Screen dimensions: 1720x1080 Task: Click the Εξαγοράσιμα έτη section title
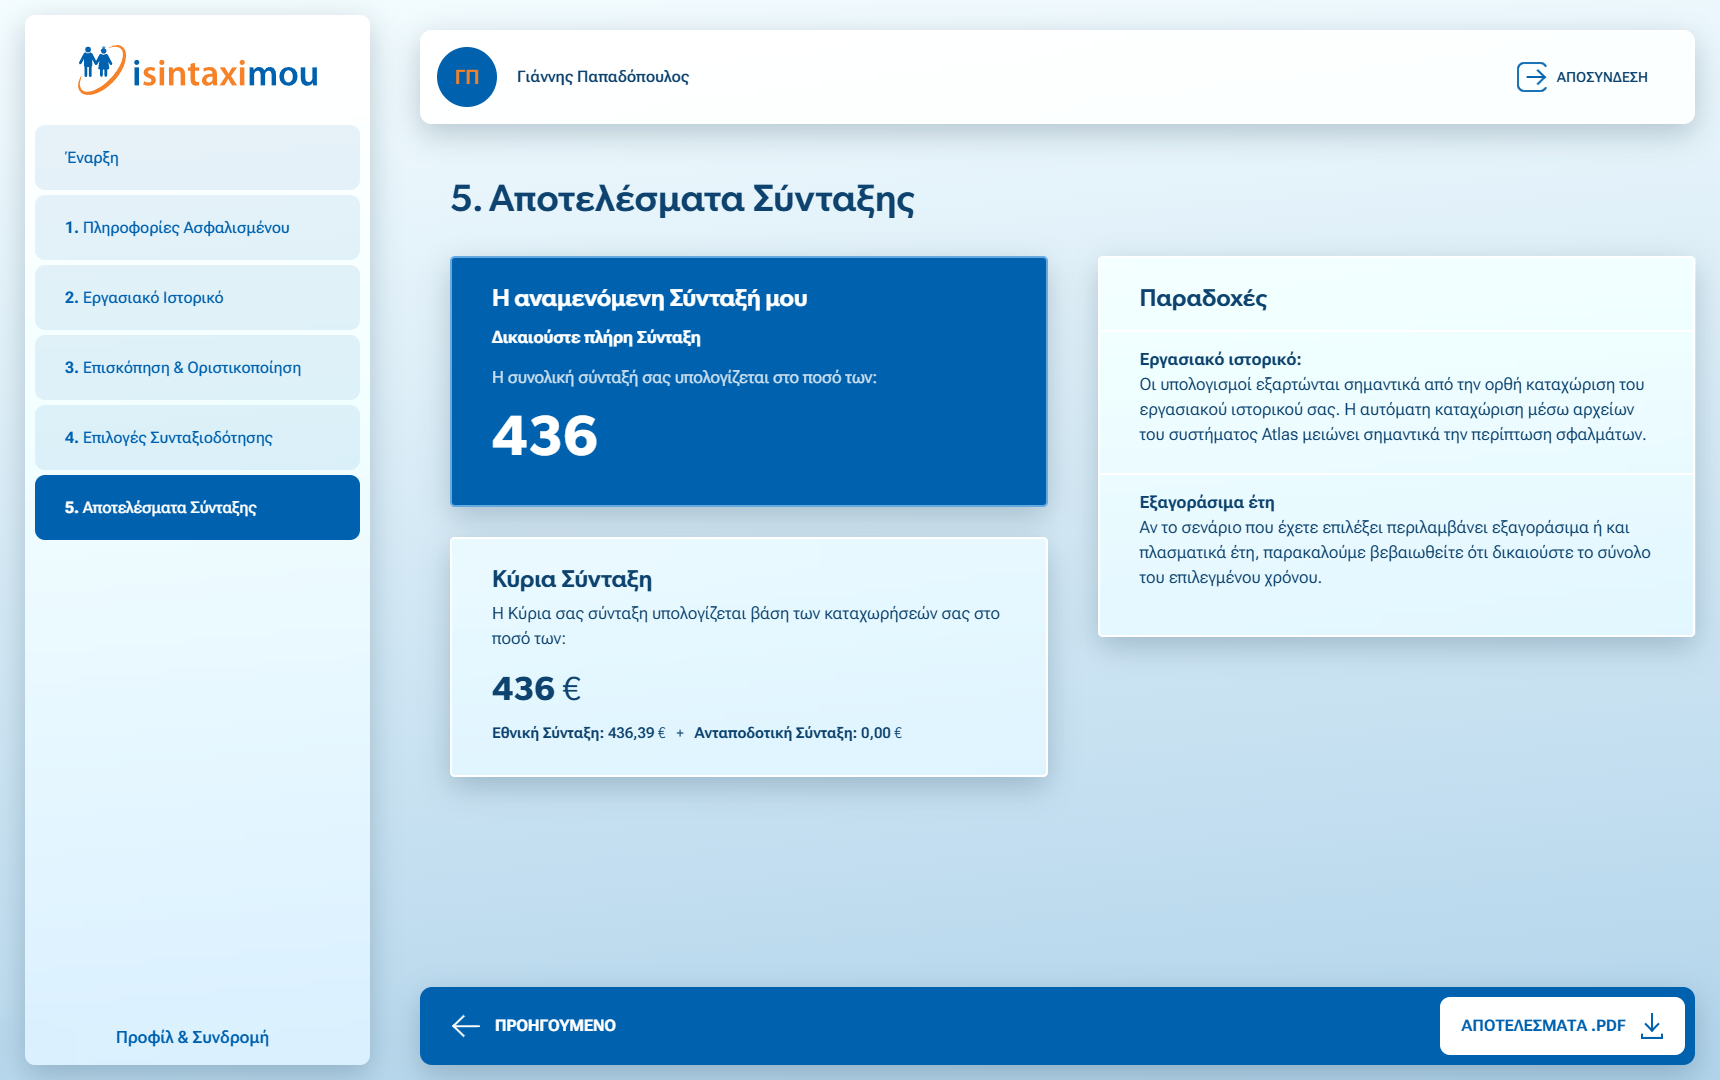click(x=1207, y=502)
